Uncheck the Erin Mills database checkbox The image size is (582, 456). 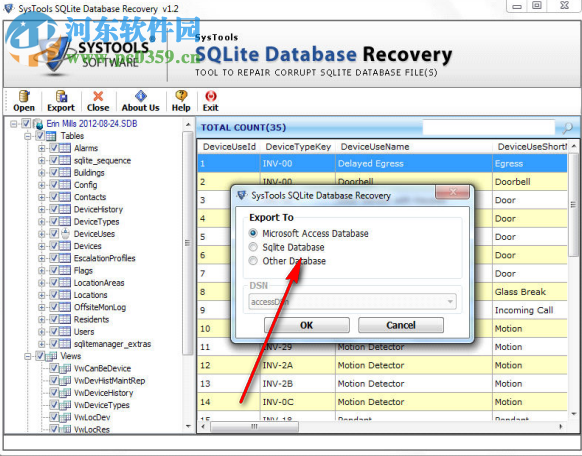pos(26,124)
